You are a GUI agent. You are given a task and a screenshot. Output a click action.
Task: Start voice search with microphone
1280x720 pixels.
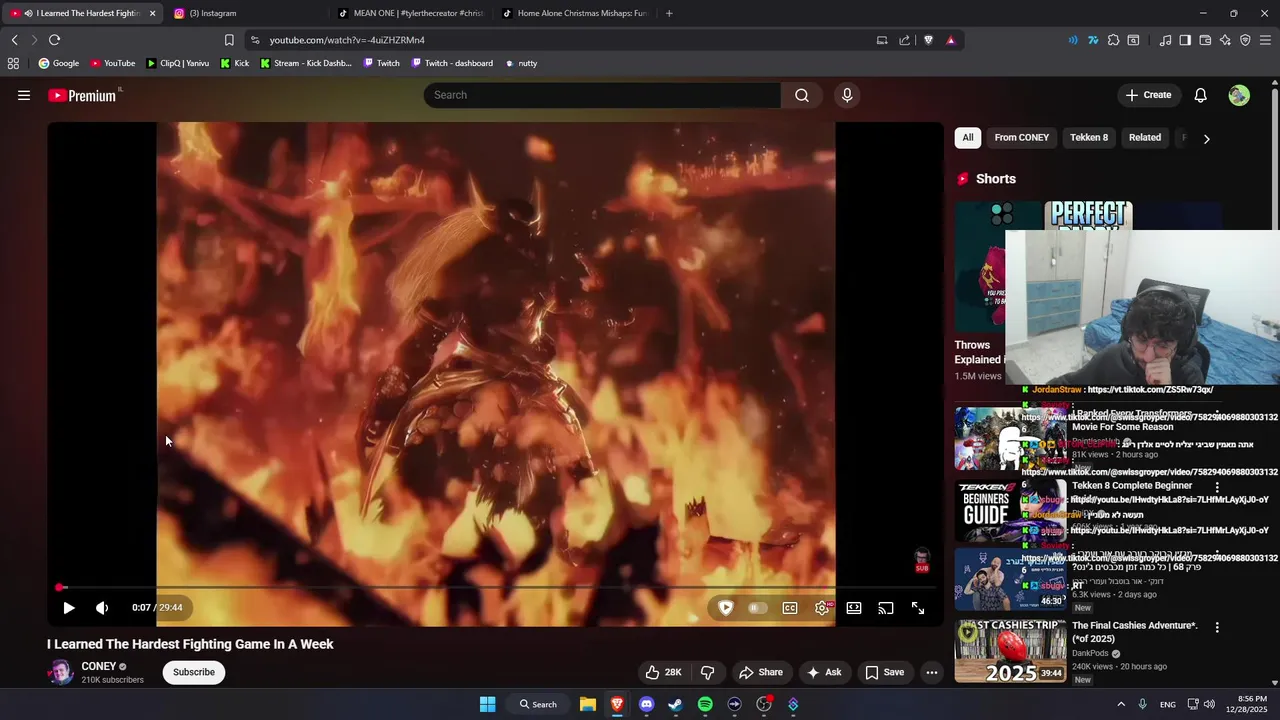847,95
